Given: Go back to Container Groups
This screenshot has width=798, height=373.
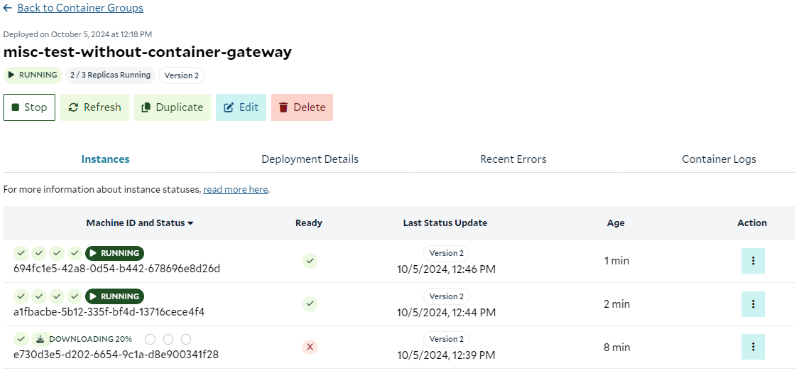Looking at the screenshot, I should [80, 8].
